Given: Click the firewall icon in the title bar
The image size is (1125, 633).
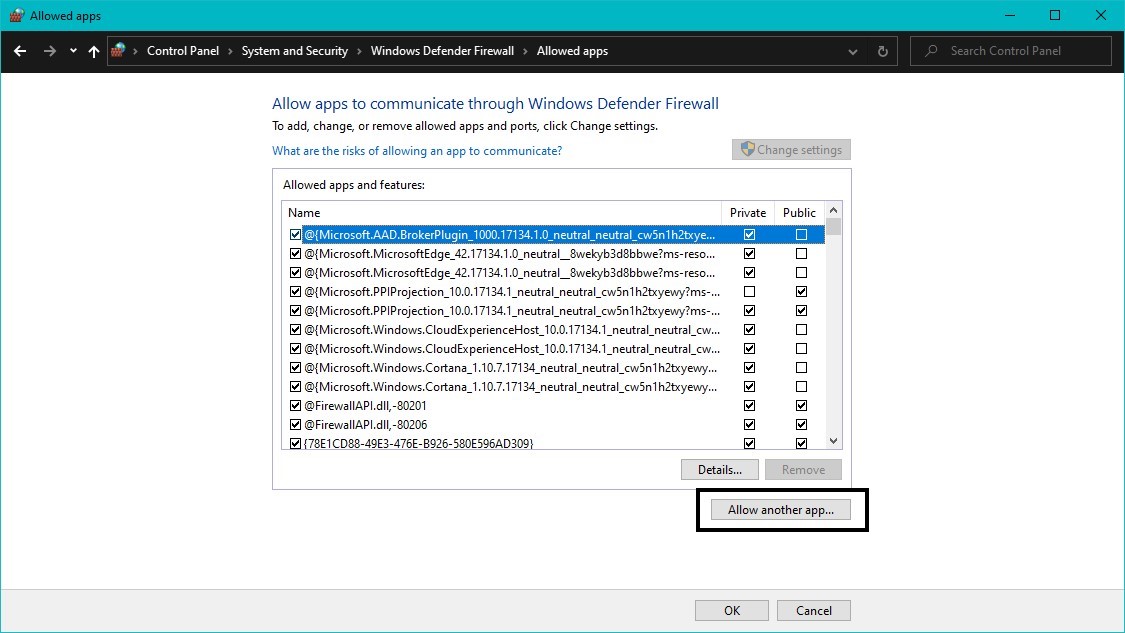Looking at the screenshot, I should click(x=17, y=15).
